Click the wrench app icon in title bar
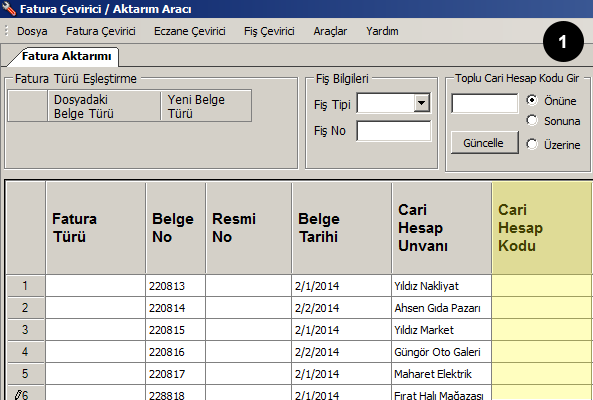This screenshot has width=593, height=400. pos(8,8)
